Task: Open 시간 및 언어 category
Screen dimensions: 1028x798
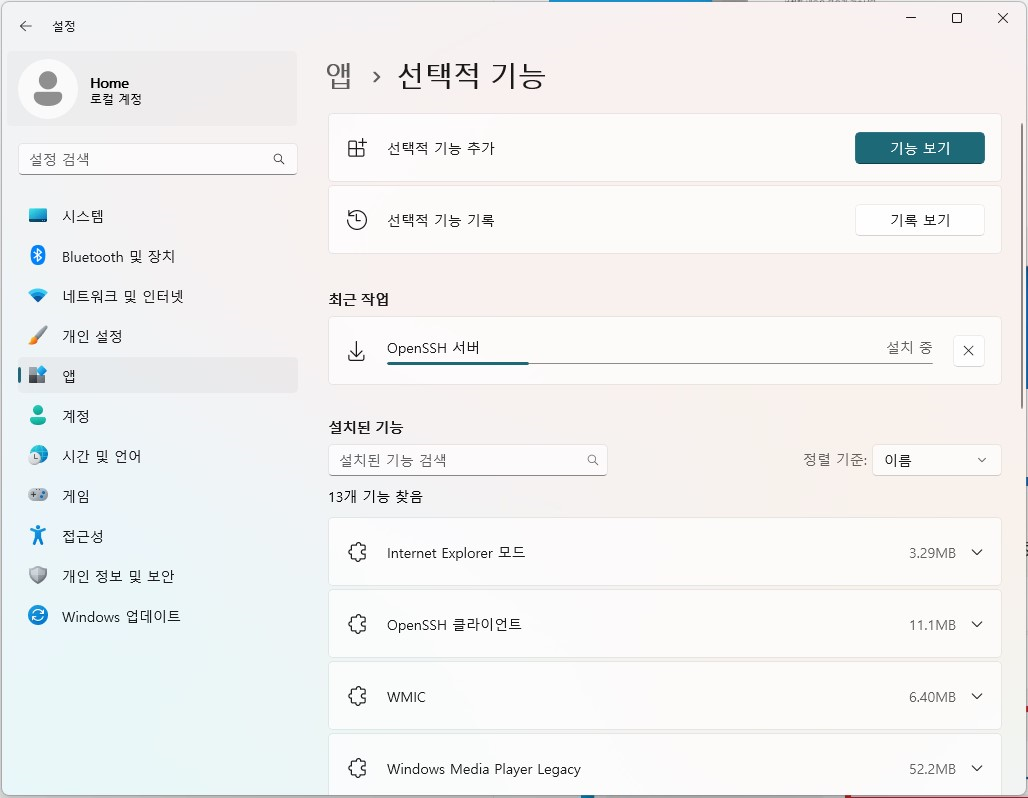Action: coord(158,455)
